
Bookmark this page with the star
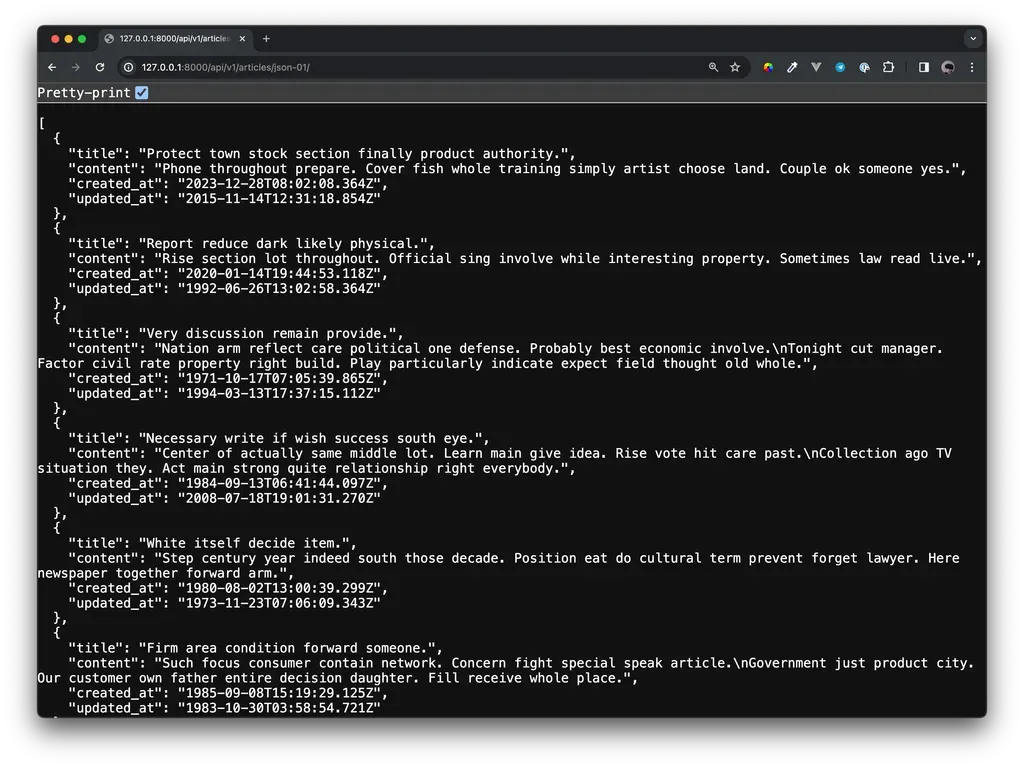tap(736, 67)
